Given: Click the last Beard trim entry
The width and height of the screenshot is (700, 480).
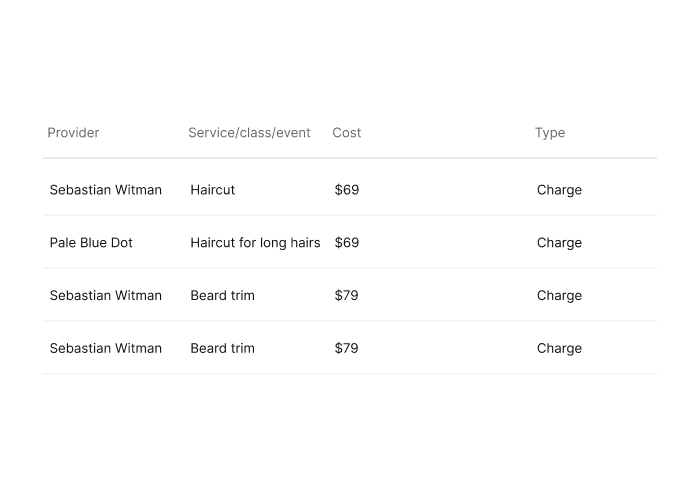Looking at the screenshot, I should tap(222, 348).
